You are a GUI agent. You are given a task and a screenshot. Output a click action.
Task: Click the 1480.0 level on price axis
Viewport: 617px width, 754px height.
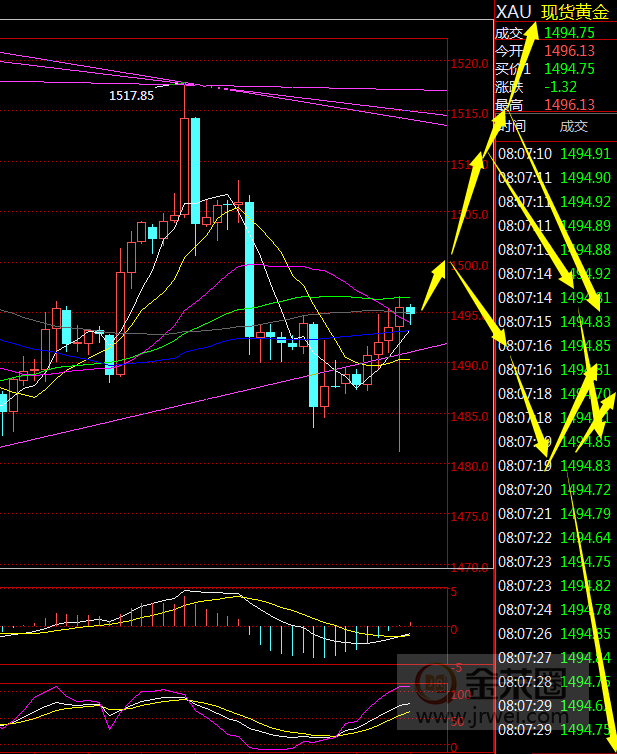tap(468, 466)
